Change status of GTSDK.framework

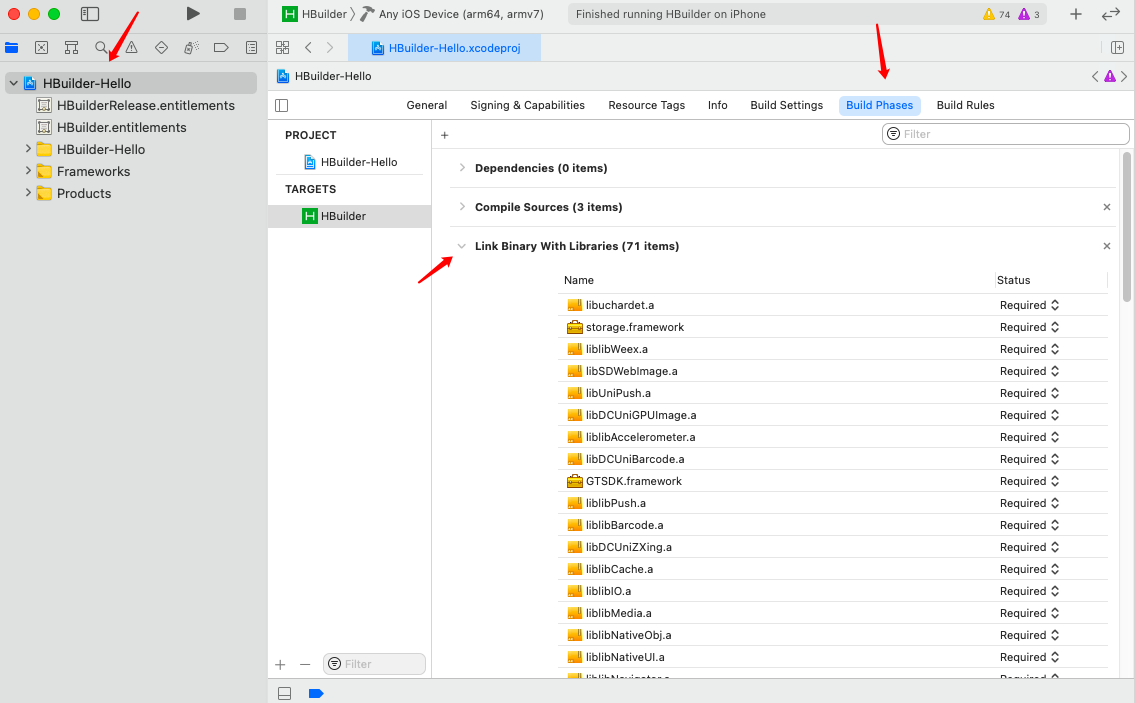click(x=1029, y=481)
